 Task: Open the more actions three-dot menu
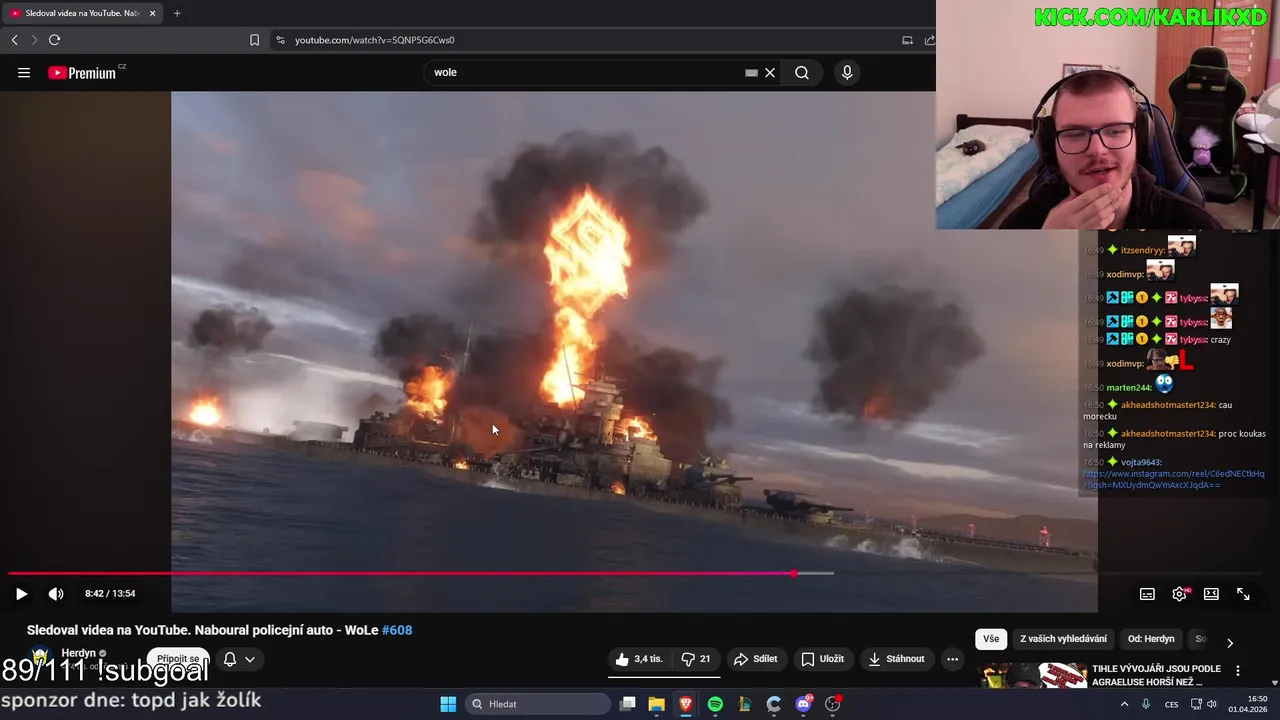click(x=952, y=659)
